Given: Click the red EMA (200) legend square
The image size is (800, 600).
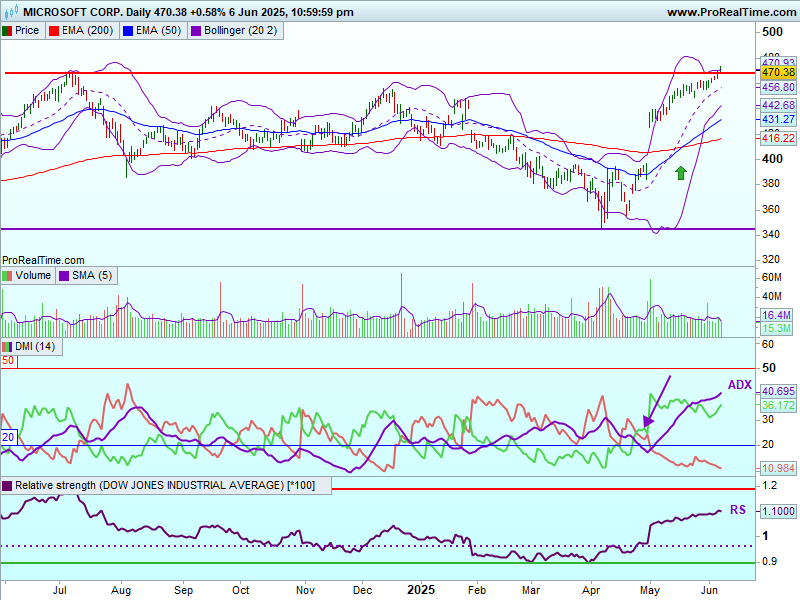Looking at the screenshot, I should (x=54, y=31).
